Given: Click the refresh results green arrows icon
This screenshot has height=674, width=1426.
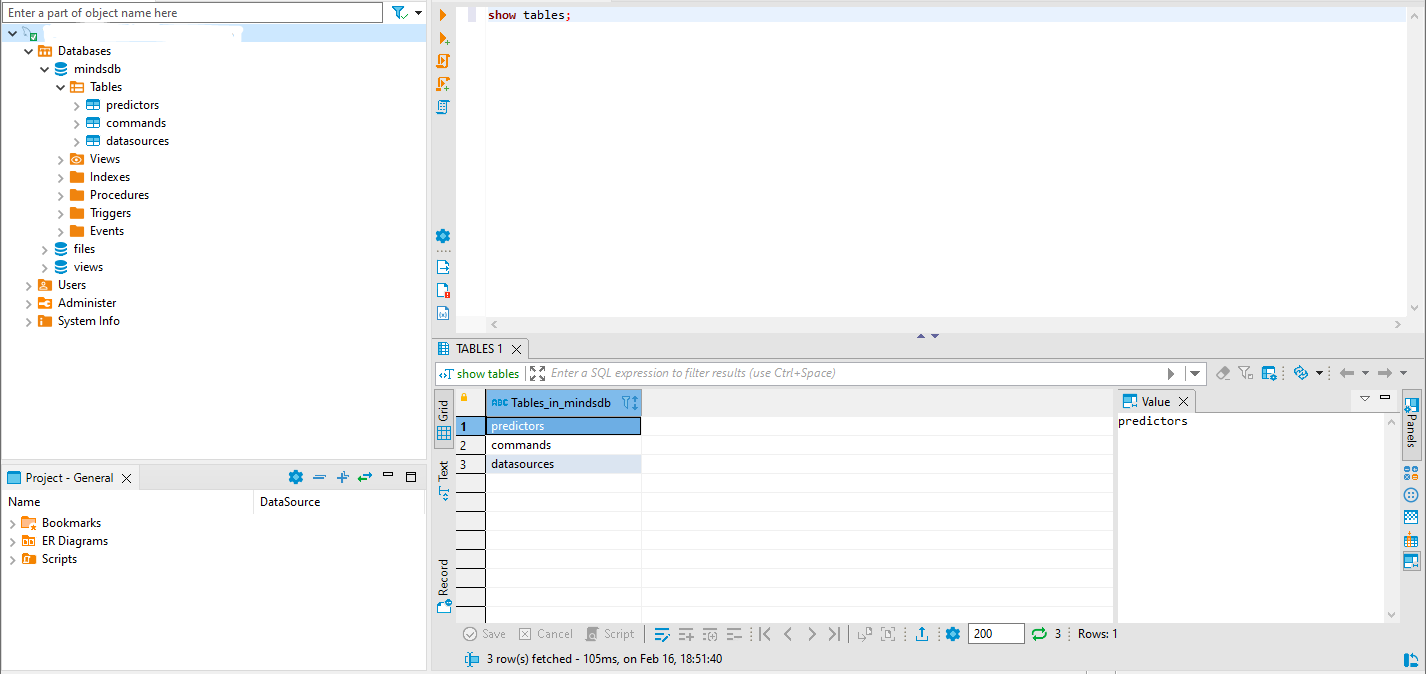Looking at the screenshot, I should [x=1039, y=634].
